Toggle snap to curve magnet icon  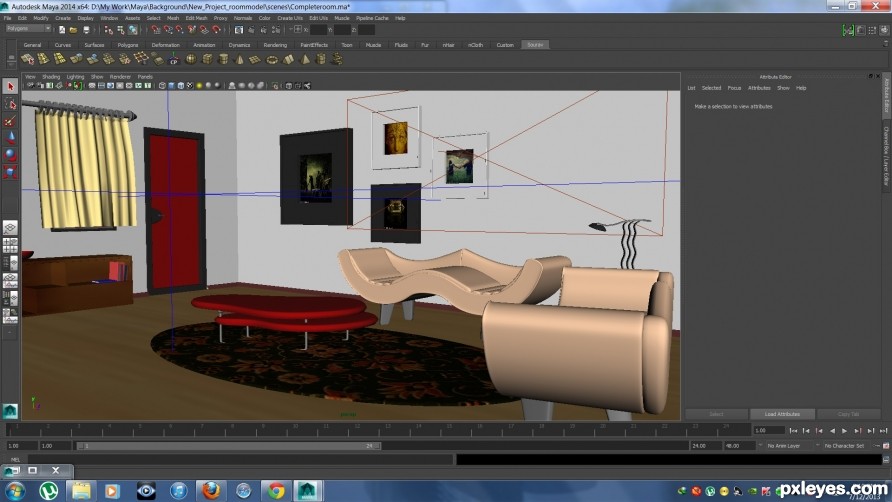click(x=168, y=30)
